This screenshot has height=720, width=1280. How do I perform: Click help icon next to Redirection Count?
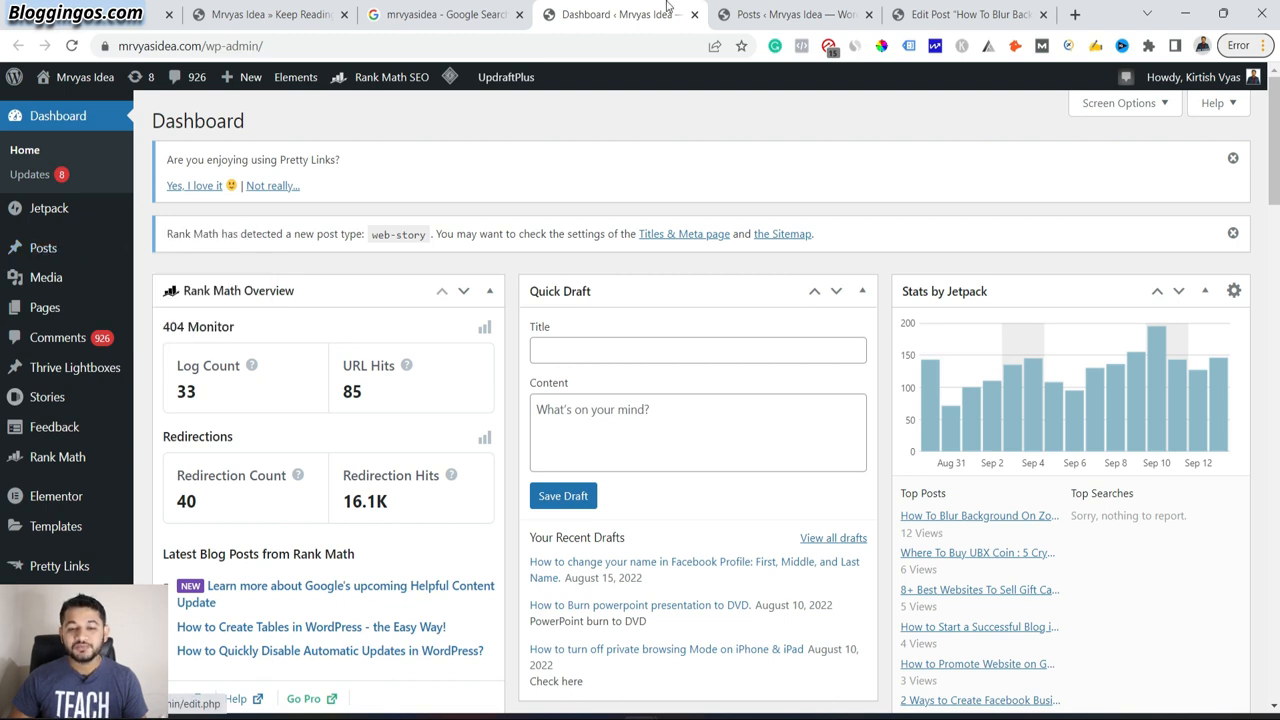[x=297, y=475]
